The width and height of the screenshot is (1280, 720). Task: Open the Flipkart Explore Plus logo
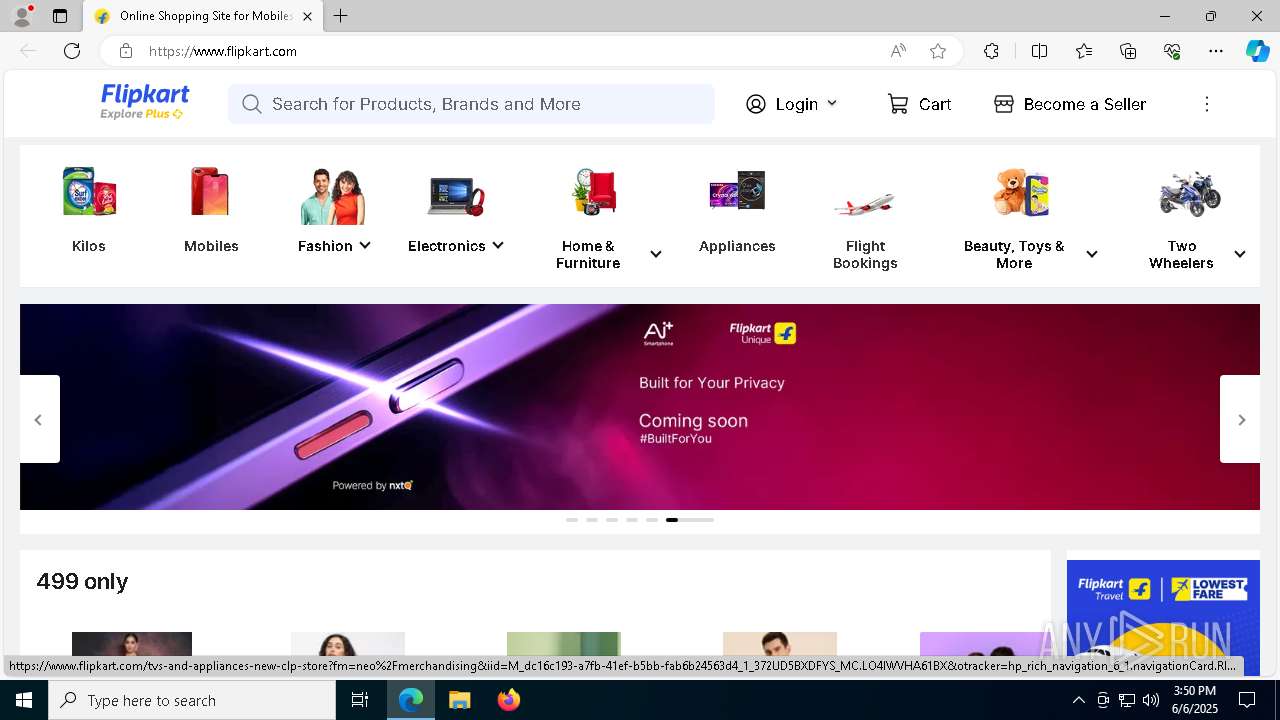[145, 103]
